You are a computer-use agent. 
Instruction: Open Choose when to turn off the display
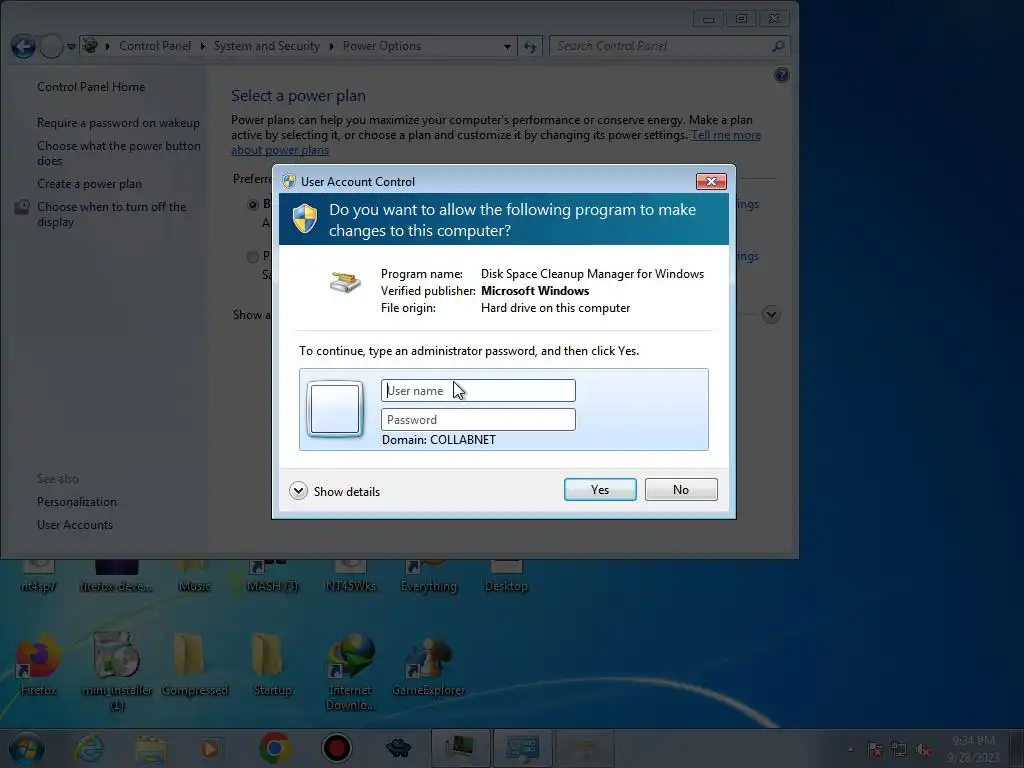(x=111, y=214)
